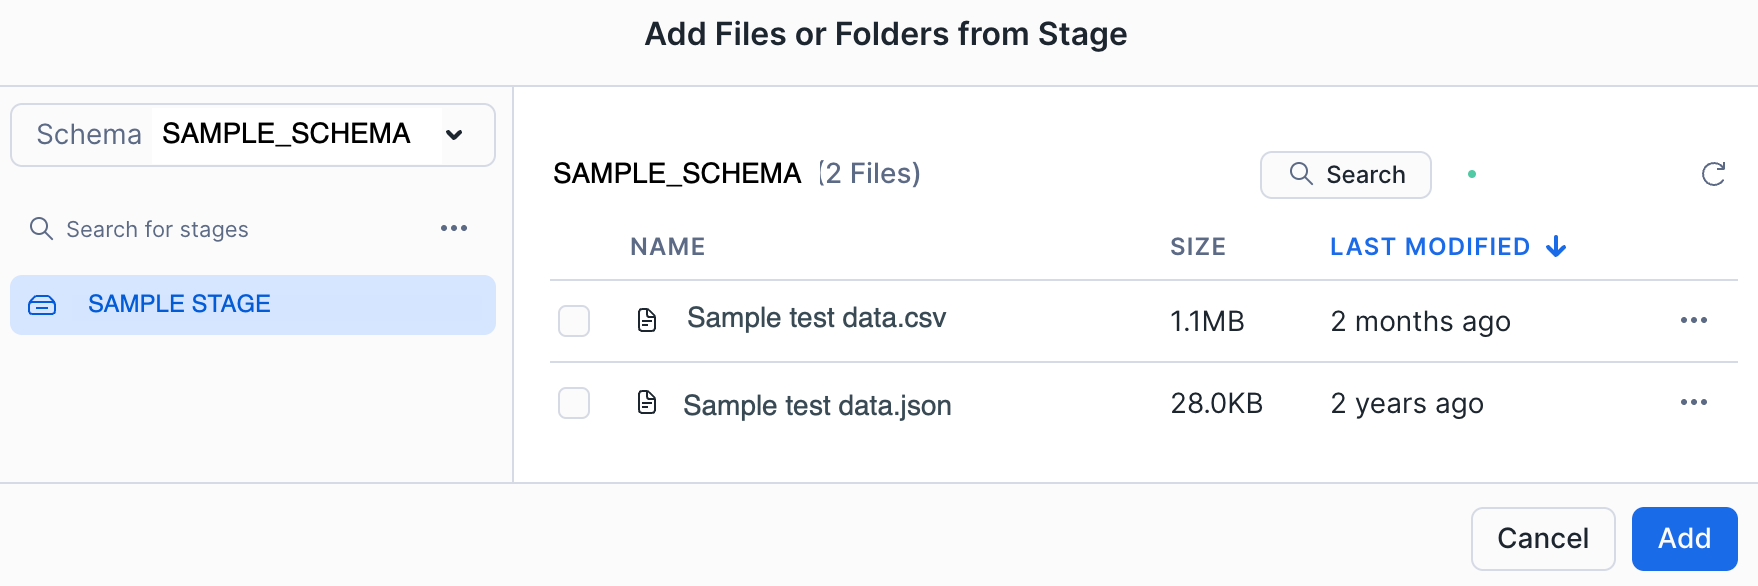Check the Sample test data.csv checkbox
Viewport: 1758px width, 586px height.
click(x=574, y=321)
